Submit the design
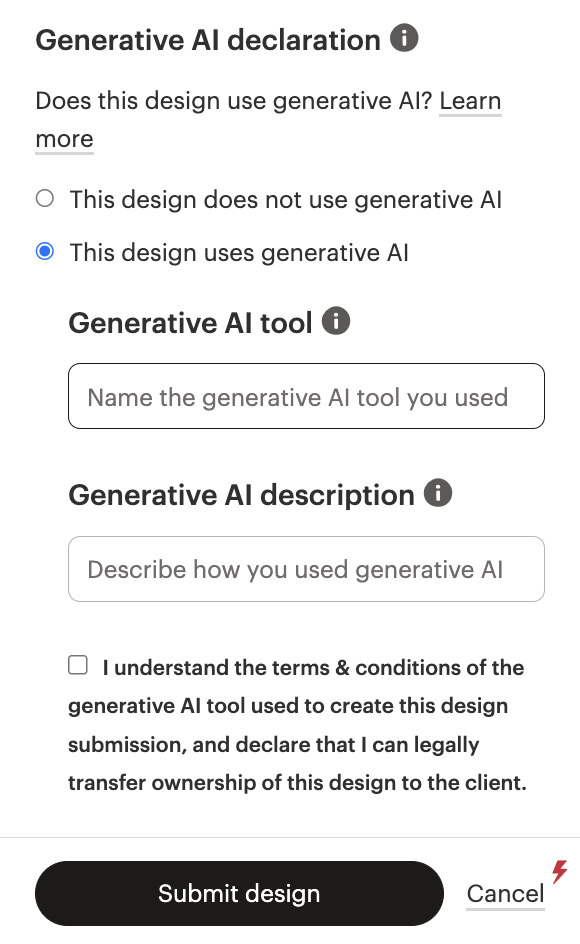This screenshot has height=944, width=580. tap(239, 893)
